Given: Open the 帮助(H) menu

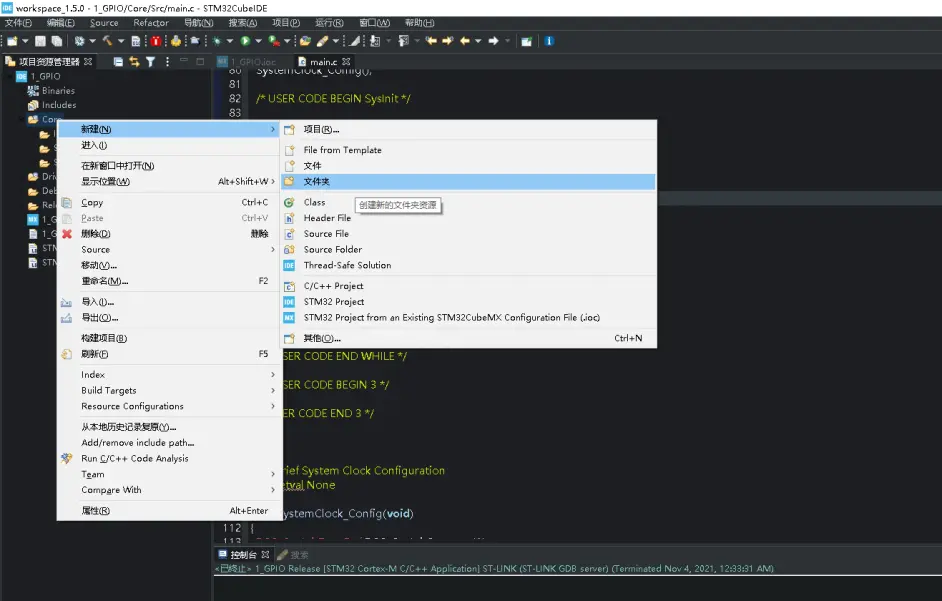Looking at the screenshot, I should tap(419, 23).
